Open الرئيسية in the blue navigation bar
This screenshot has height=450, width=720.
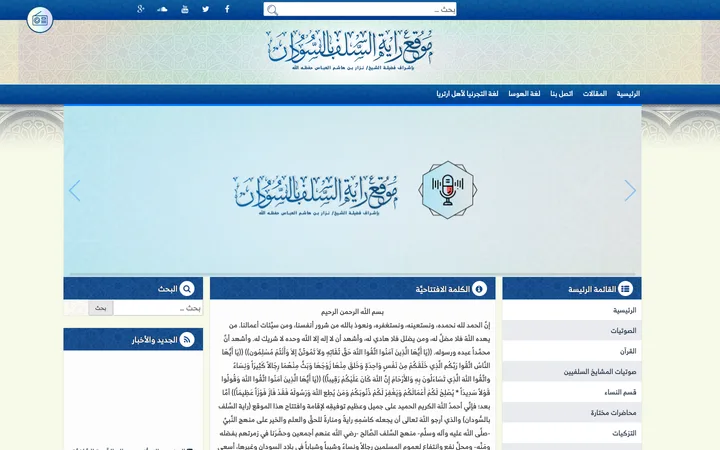628,94
